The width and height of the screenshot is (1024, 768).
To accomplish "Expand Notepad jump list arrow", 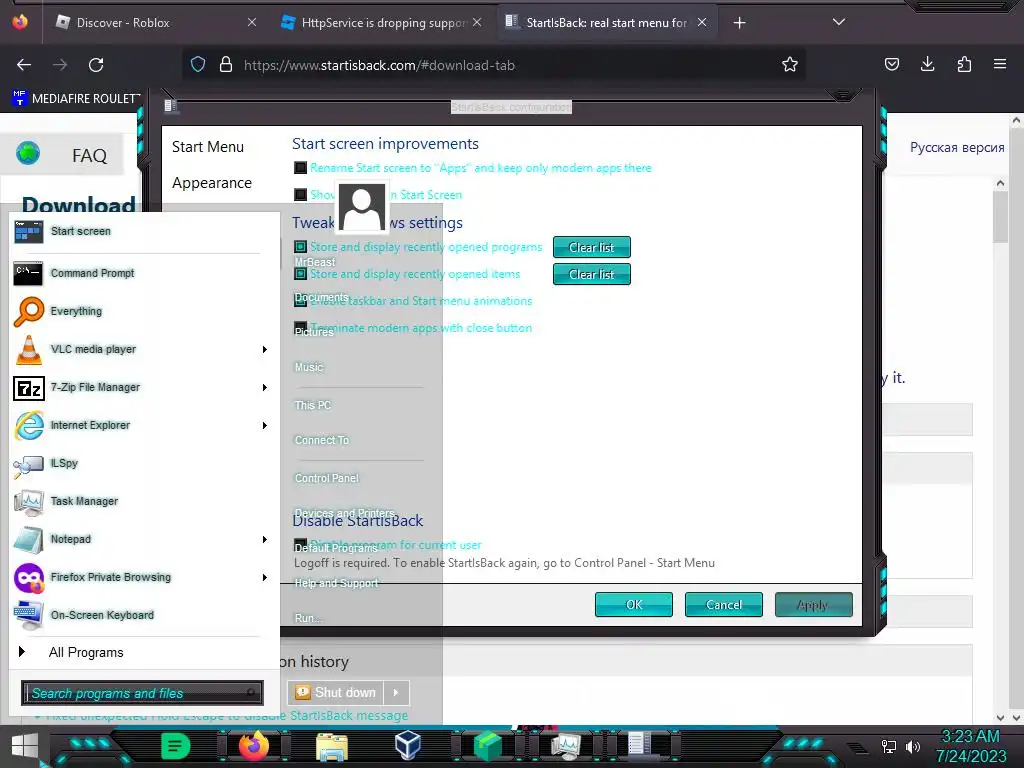I will pyautogui.click(x=264, y=539).
